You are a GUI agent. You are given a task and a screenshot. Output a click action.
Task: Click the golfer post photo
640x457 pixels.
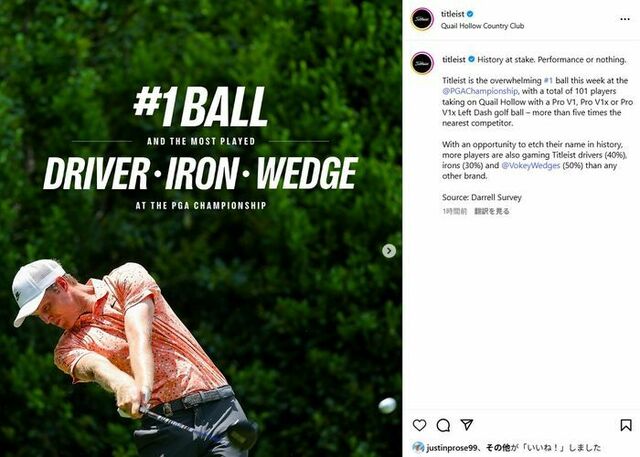pyautogui.click(x=201, y=228)
